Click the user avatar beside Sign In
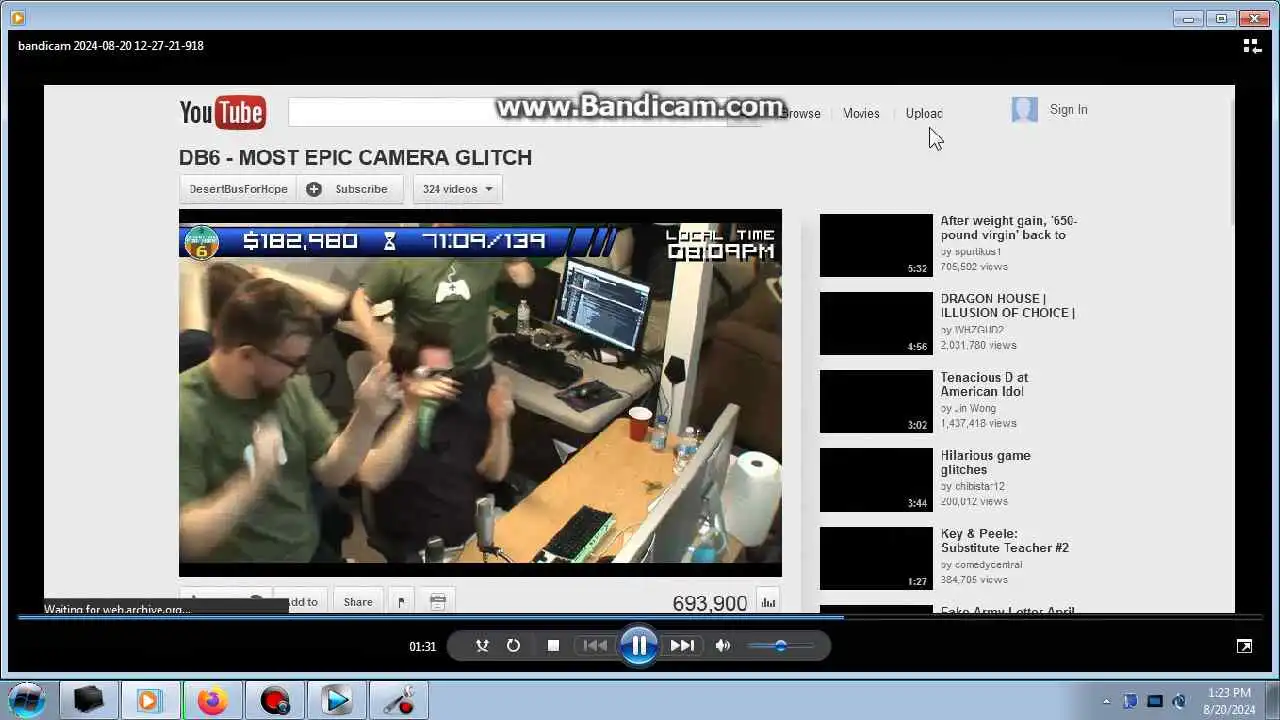1280x720 pixels. (x=1025, y=110)
